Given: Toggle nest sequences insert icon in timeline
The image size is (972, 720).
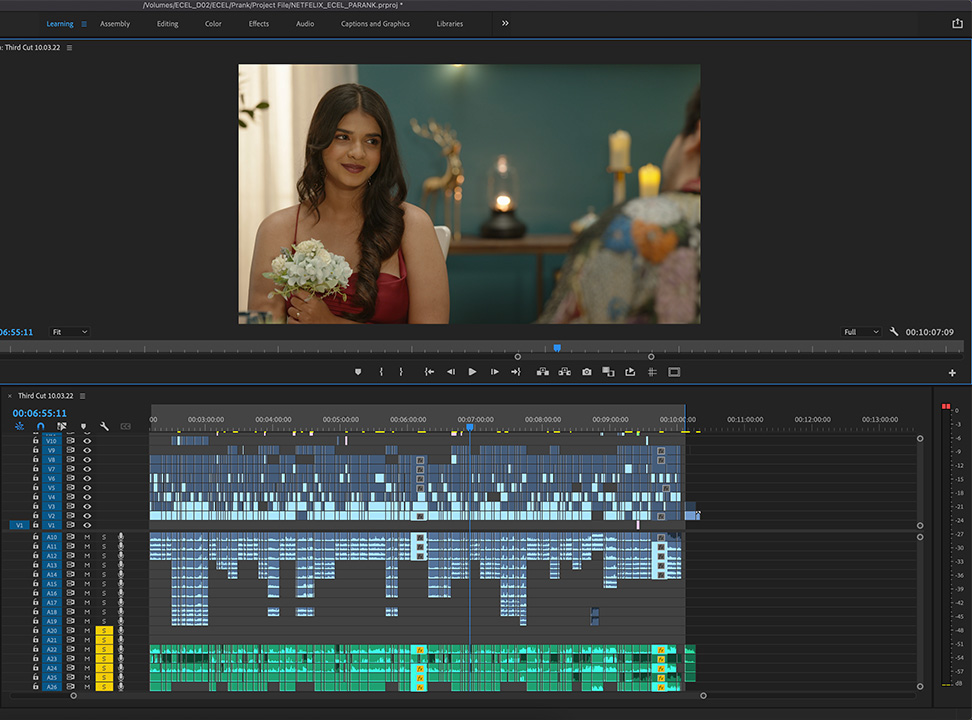Looking at the screenshot, I should click(x=19, y=426).
